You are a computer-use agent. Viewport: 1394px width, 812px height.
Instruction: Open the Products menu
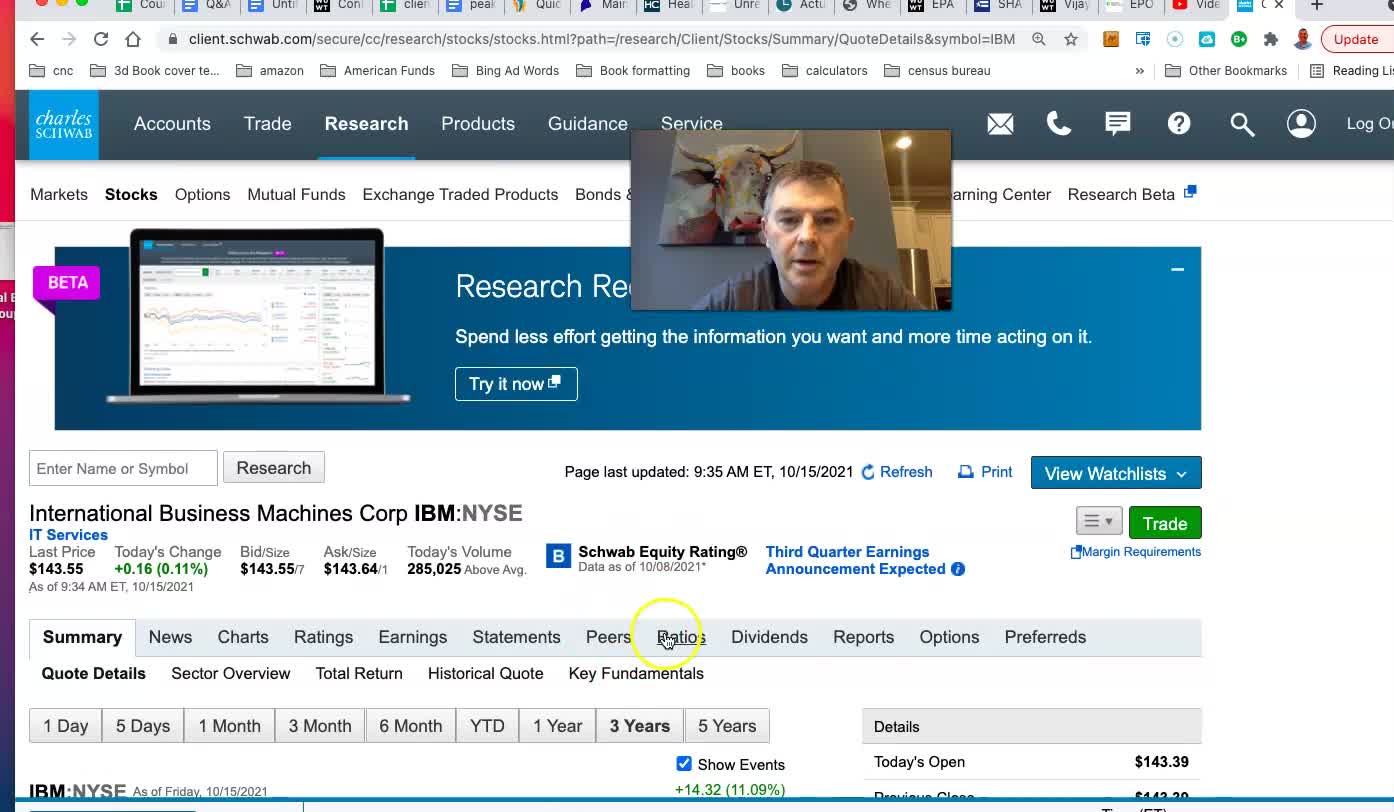click(x=478, y=124)
